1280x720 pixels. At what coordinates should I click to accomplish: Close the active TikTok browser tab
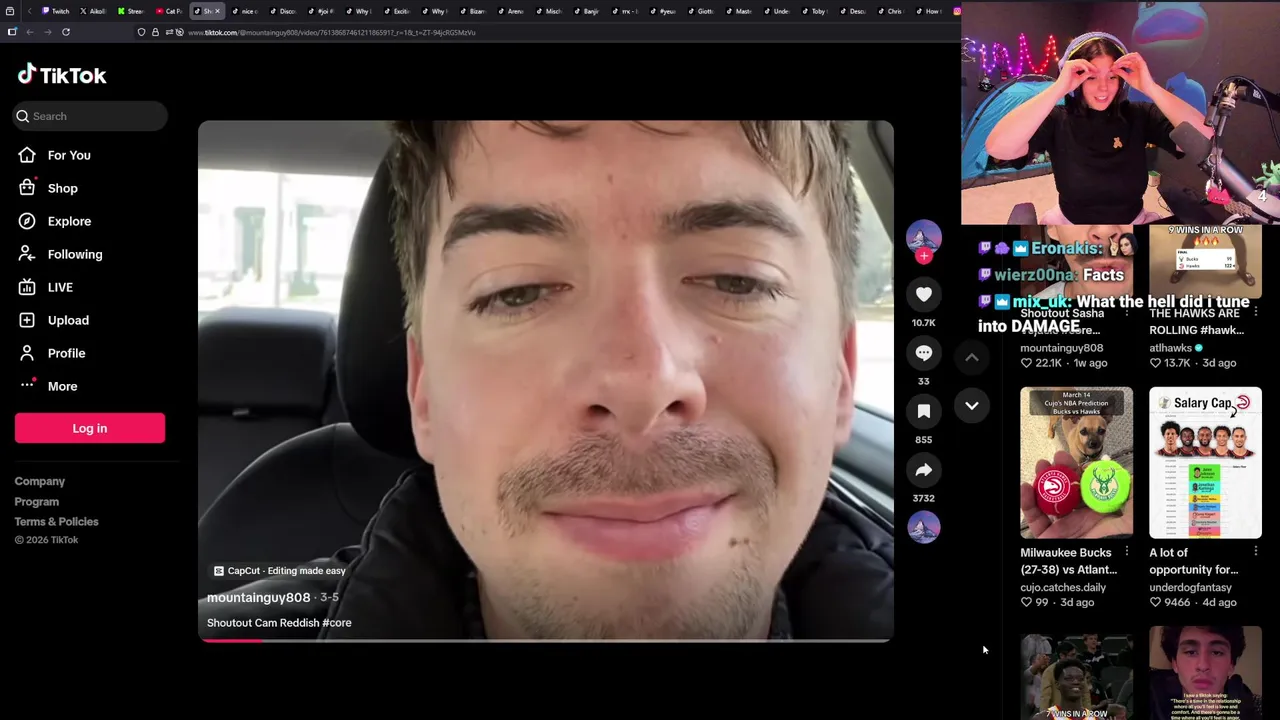217,11
